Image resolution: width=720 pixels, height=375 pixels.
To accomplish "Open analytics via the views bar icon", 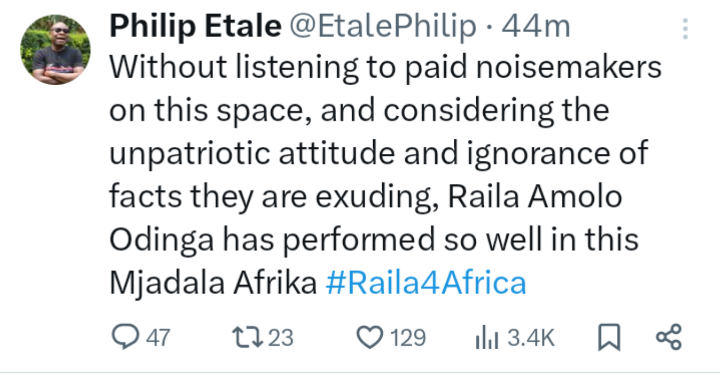I will (487, 337).
